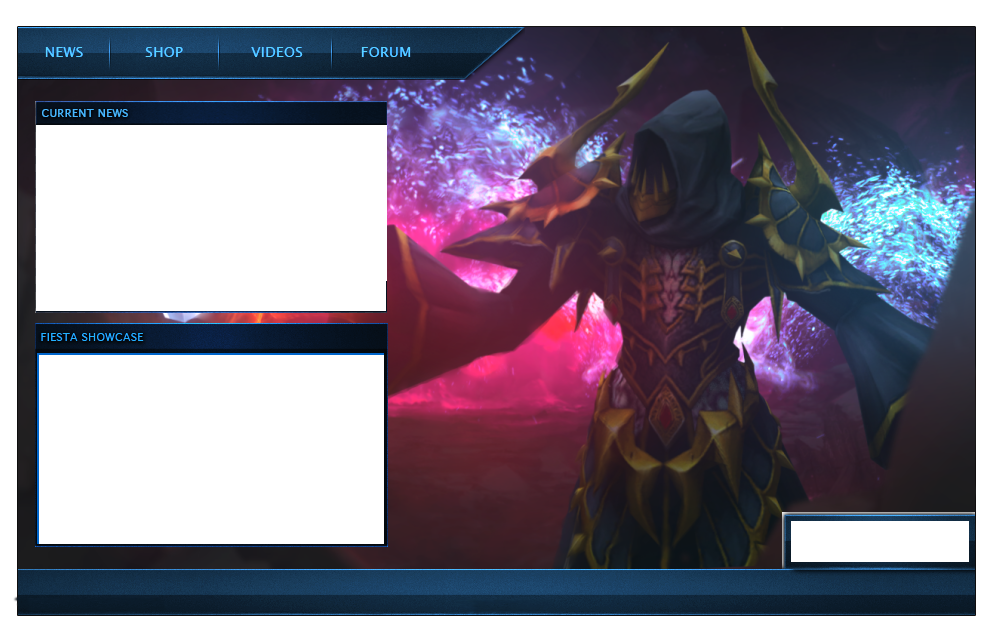
Task: Open the FORUM tab
Action: click(x=386, y=52)
